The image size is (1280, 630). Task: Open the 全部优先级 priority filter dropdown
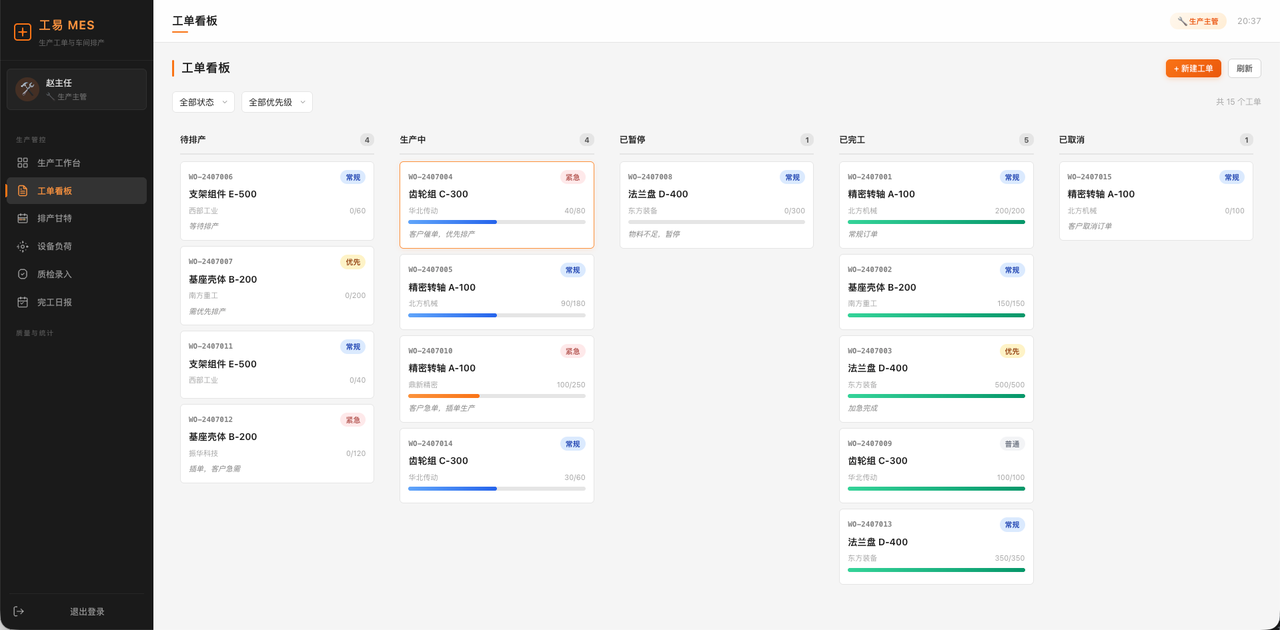point(277,102)
